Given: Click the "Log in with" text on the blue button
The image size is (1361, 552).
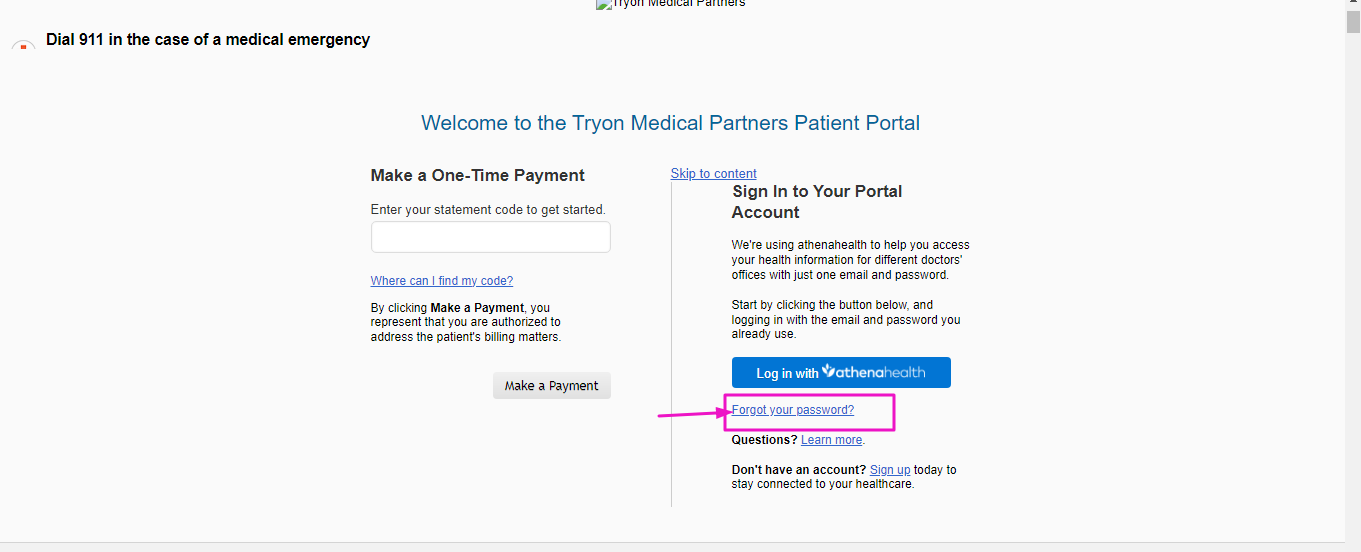Looking at the screenshot, I should pyautogui.click(x=787, y=373).
